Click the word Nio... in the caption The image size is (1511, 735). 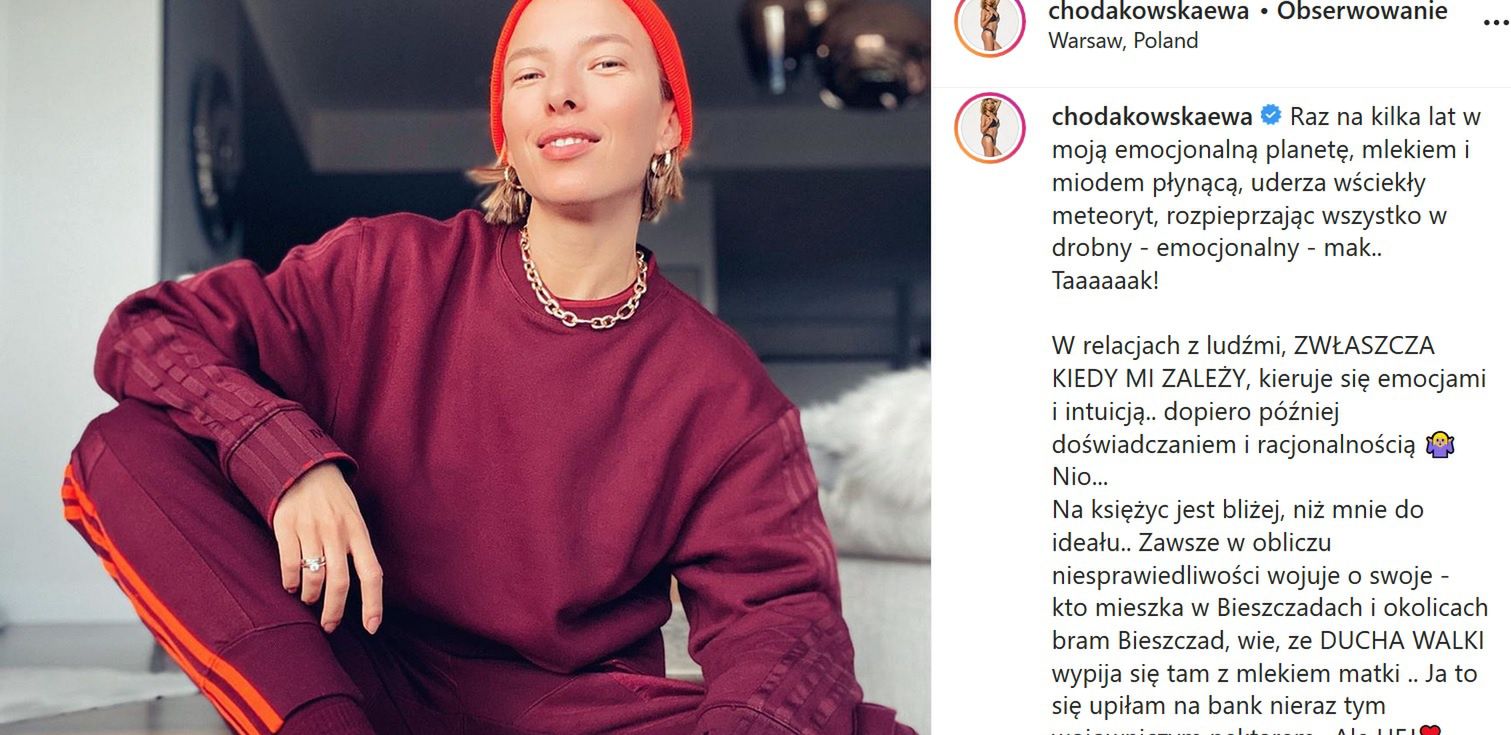pos(1073,478)
